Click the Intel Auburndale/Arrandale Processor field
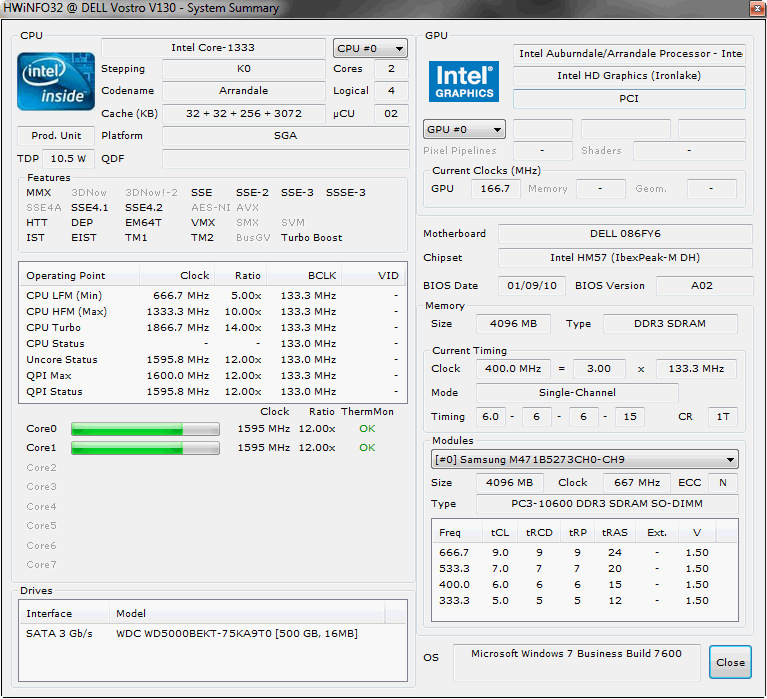 [629, 54]
